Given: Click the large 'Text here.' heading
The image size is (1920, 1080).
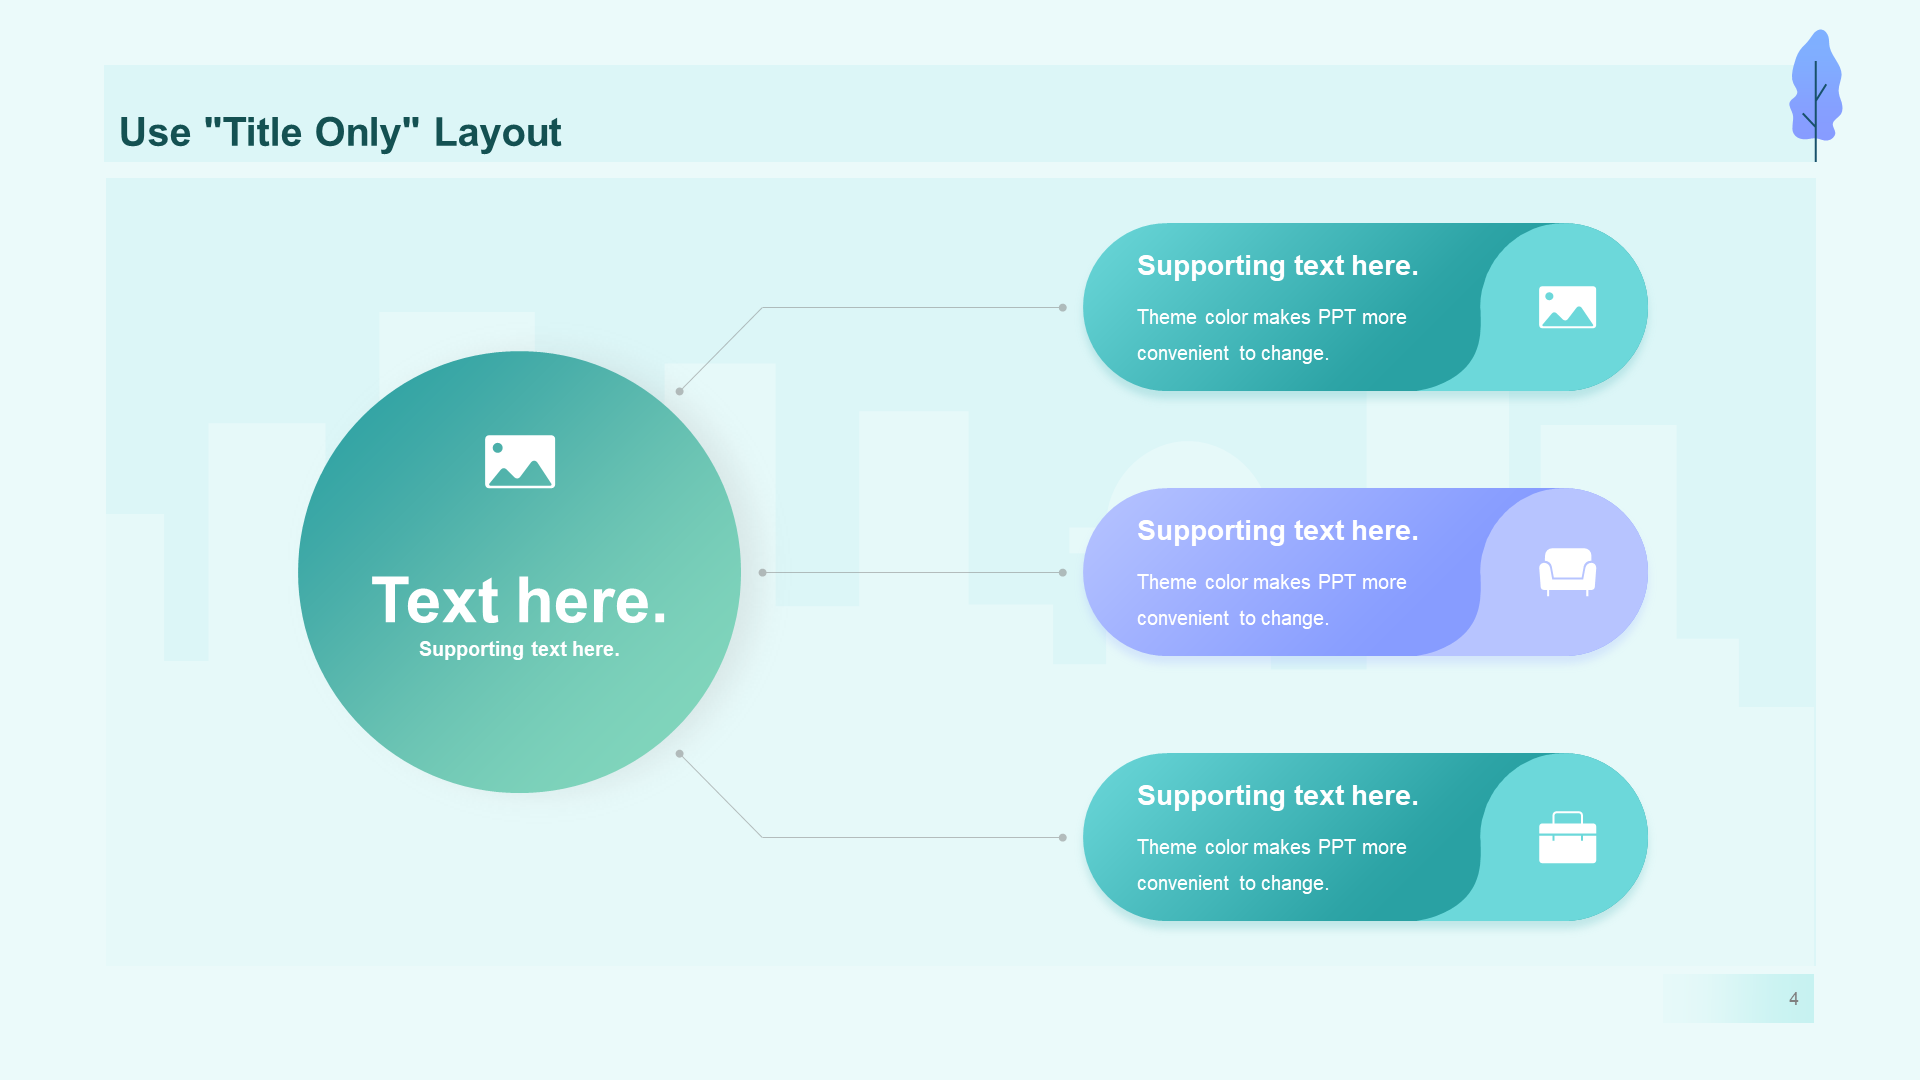Looking at the screenshot, I should point(519,600).
